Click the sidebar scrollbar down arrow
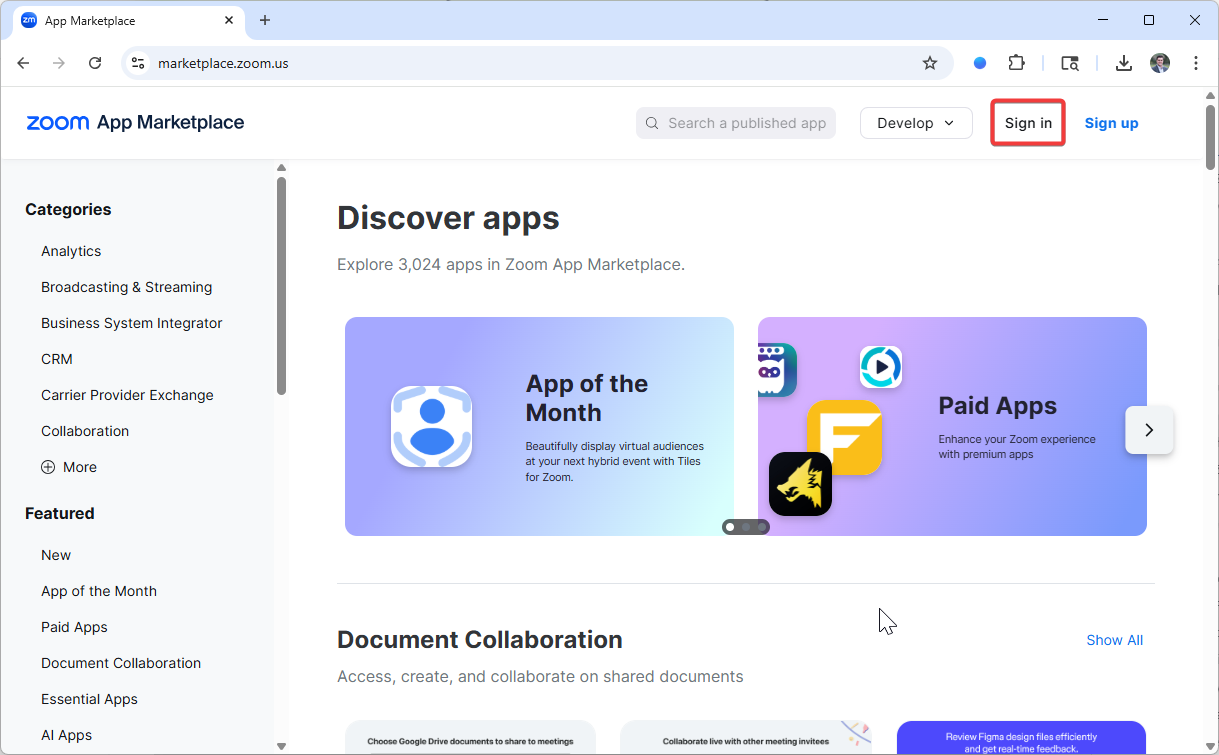Image resolution: width=1219 pixels, height=755 pixels. coord(281,746)
